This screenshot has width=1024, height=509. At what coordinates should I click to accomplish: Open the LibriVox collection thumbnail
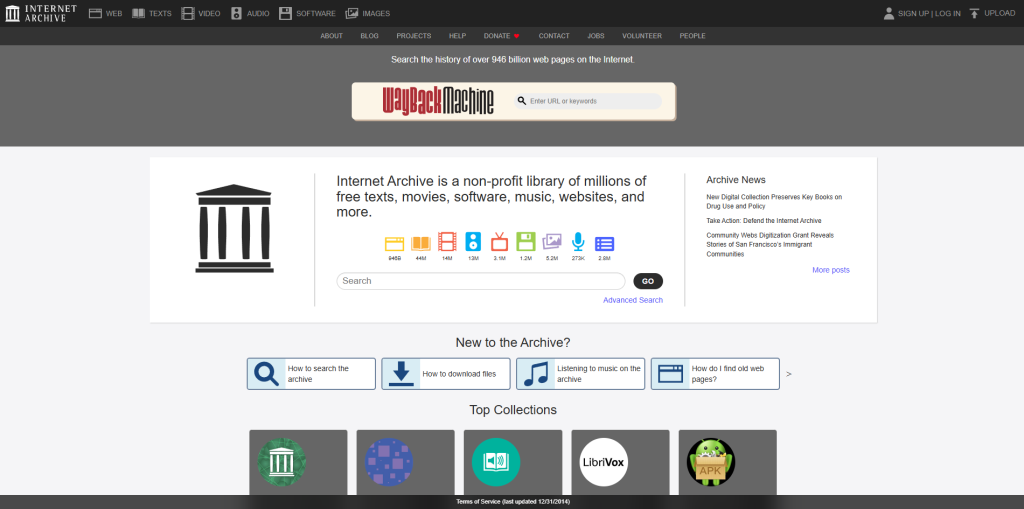[603, 462]
